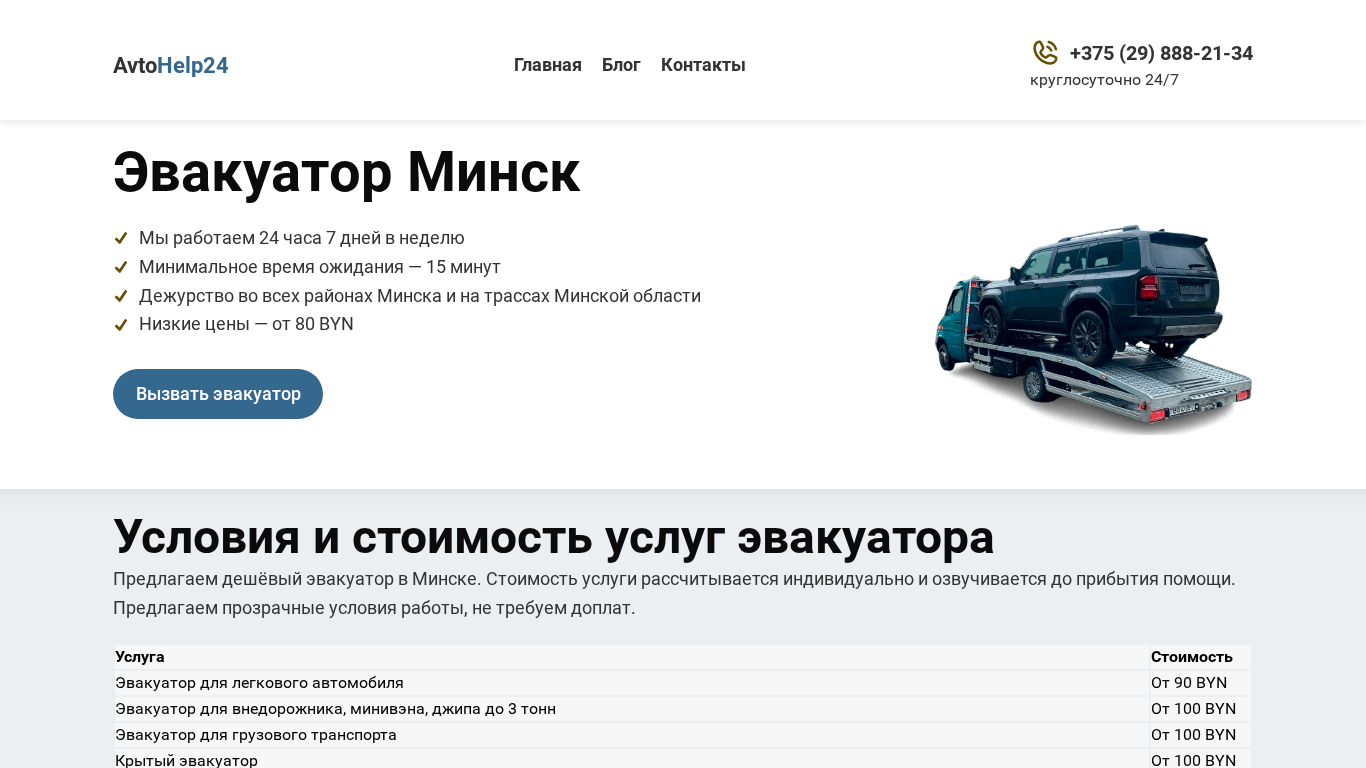Select text Минимальное время ожидания — 15 минут
Image resolution: width=1366 pixels, height=768 pixels.
pos(320,267)
